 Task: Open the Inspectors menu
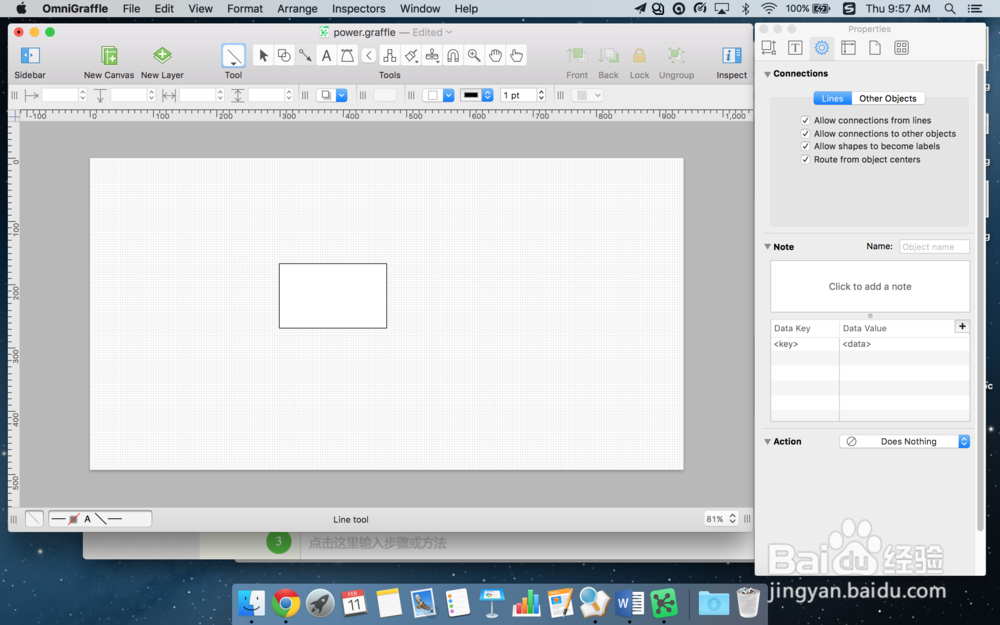(358, 8)
